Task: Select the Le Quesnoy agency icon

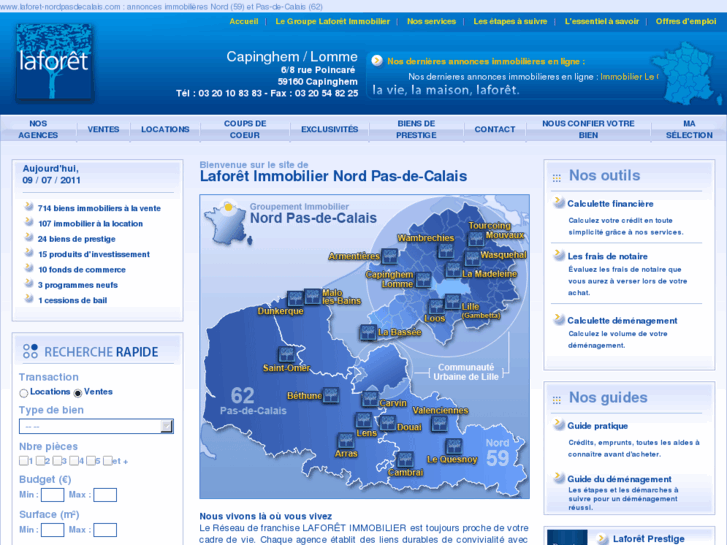Action: point(453,446)
